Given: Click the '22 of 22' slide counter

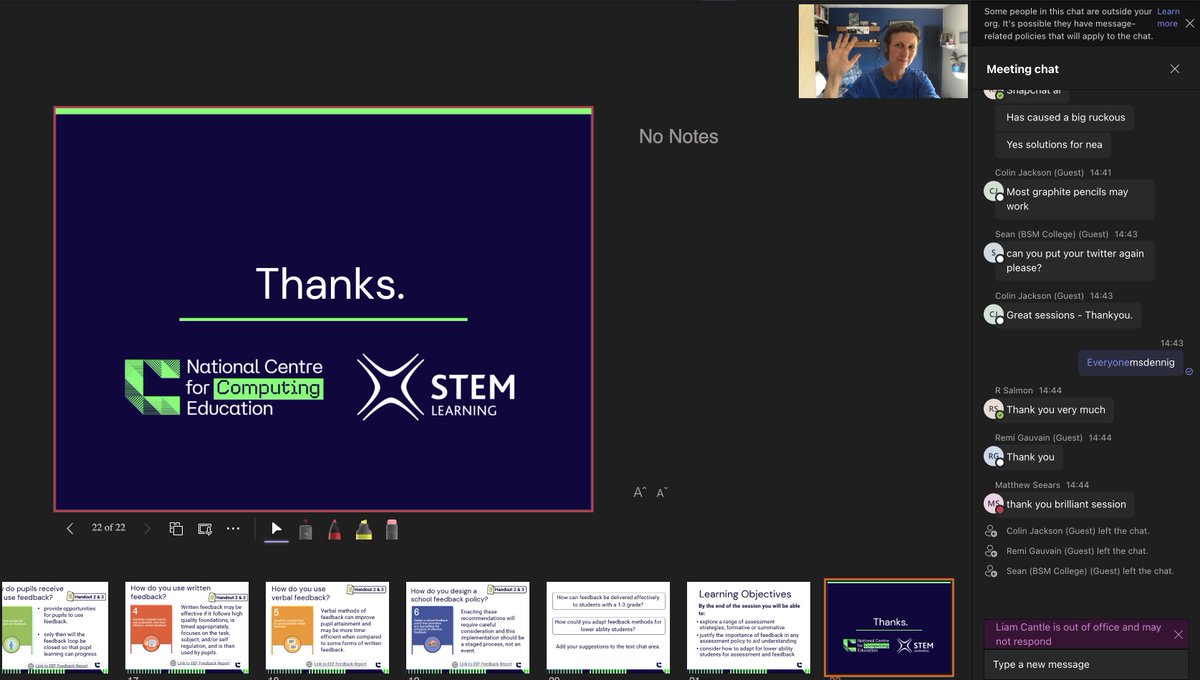Looking at the screenshot, I should (108, 527).
